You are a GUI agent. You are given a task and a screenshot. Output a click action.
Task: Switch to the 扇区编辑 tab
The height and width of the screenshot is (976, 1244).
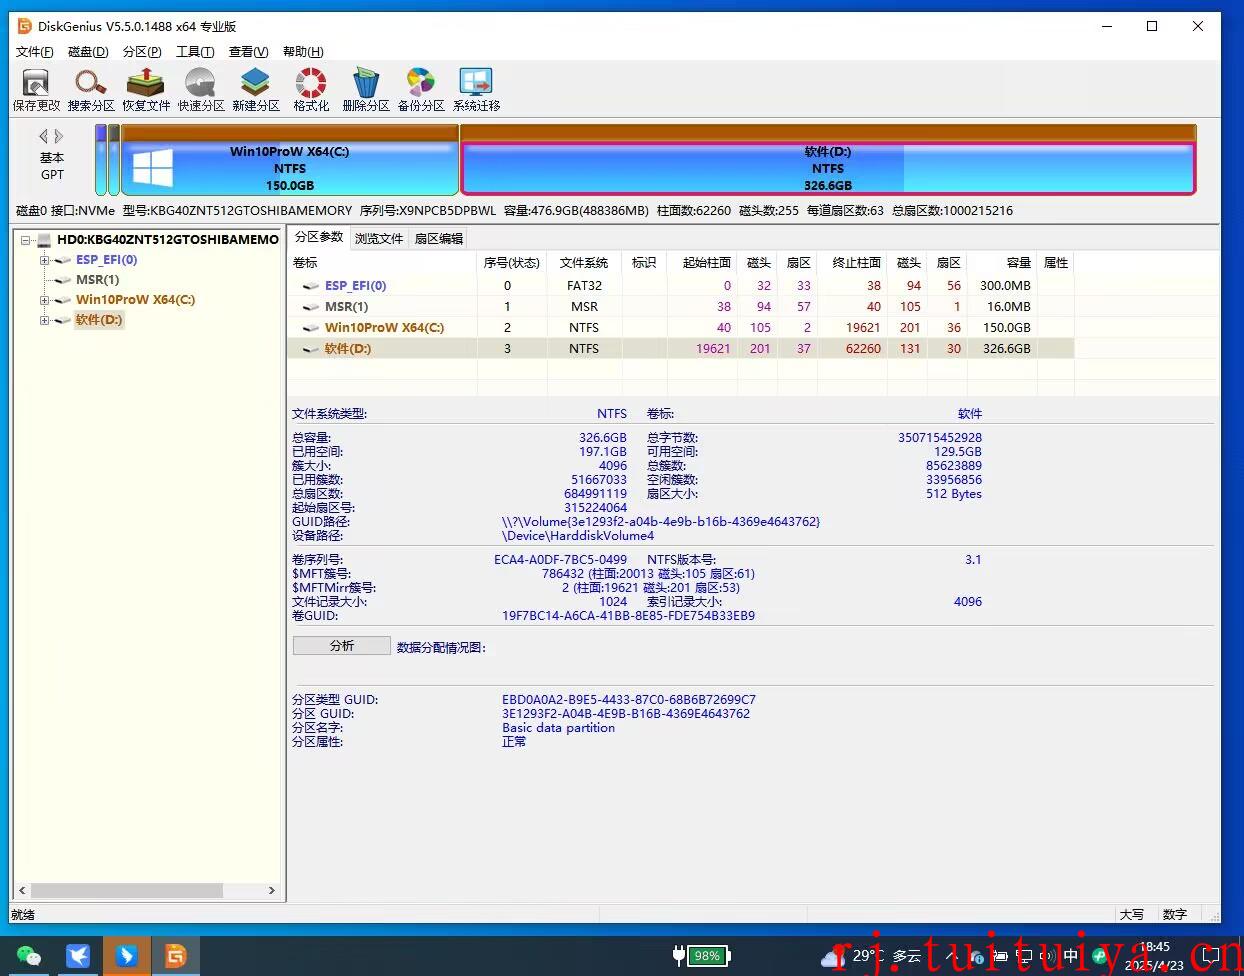point(439,238)
